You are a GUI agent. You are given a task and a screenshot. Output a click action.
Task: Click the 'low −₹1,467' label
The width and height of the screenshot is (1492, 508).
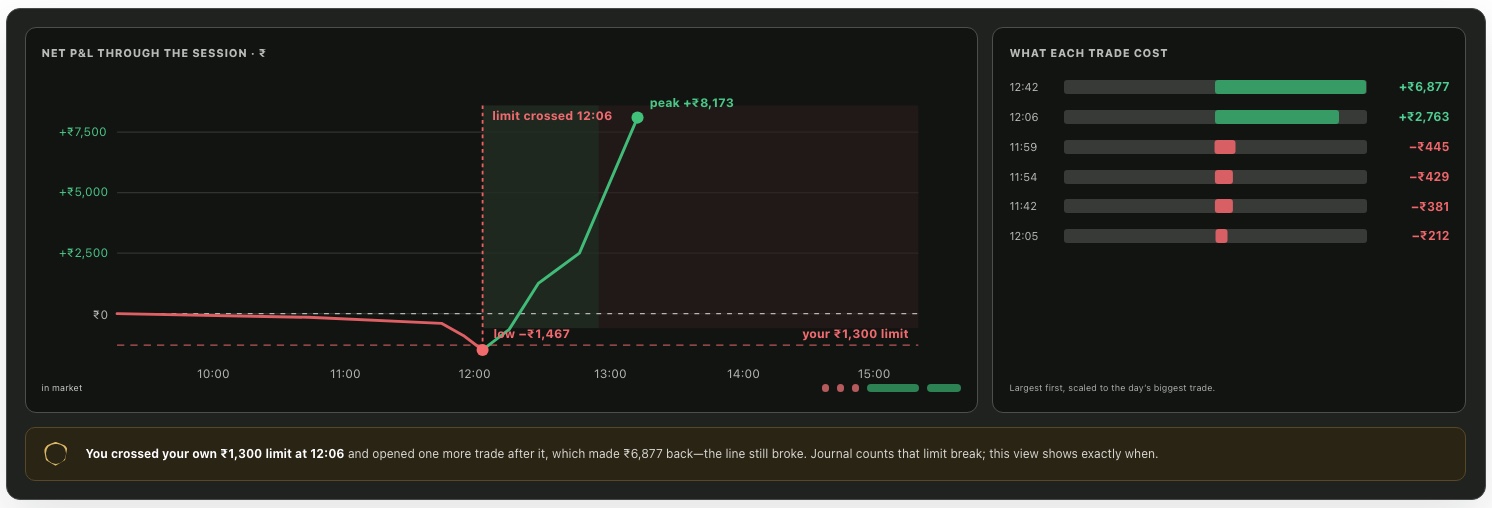(x=532, y=334)
